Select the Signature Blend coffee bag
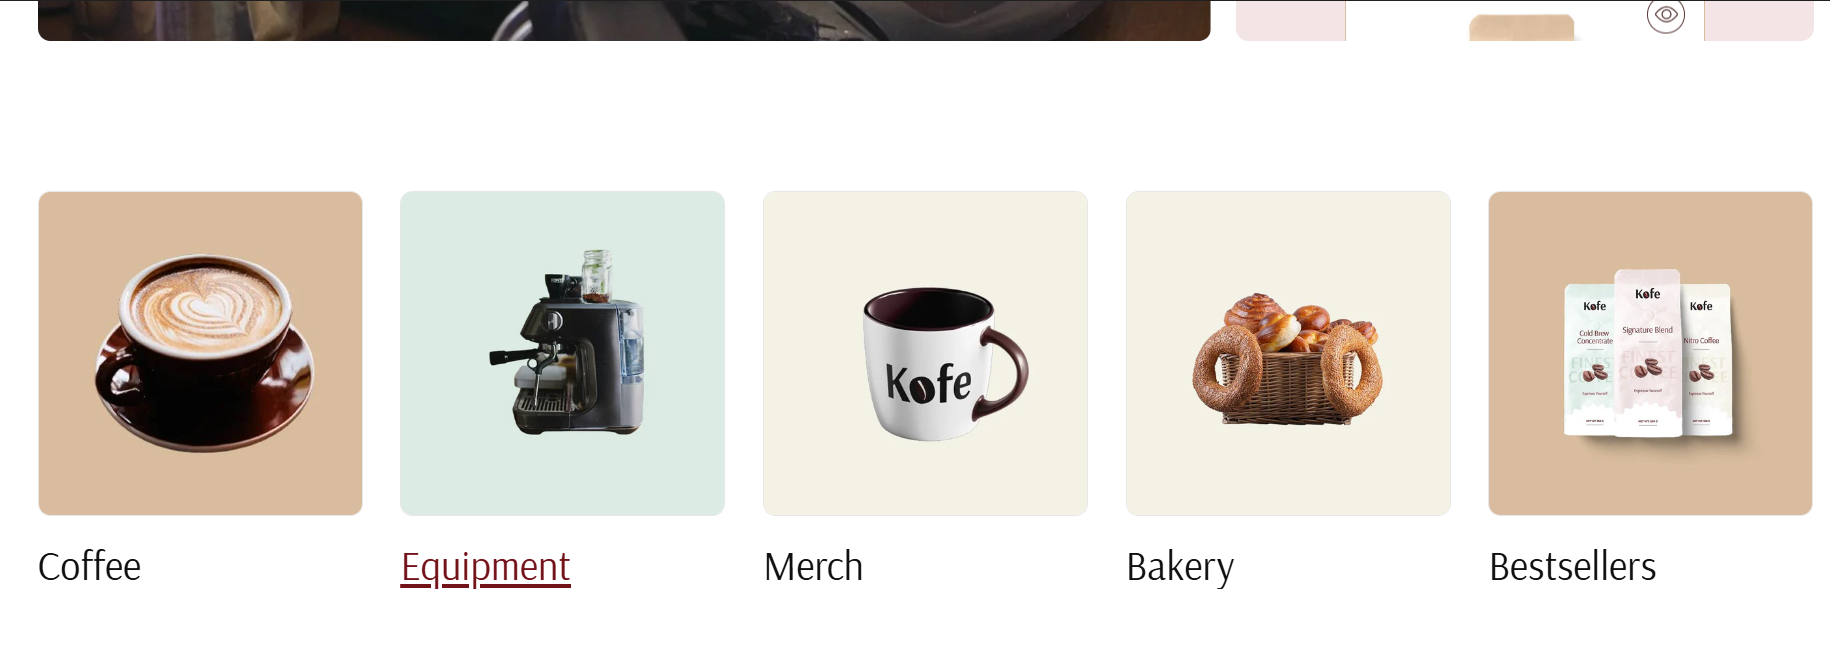 (x=1648, y=352)
